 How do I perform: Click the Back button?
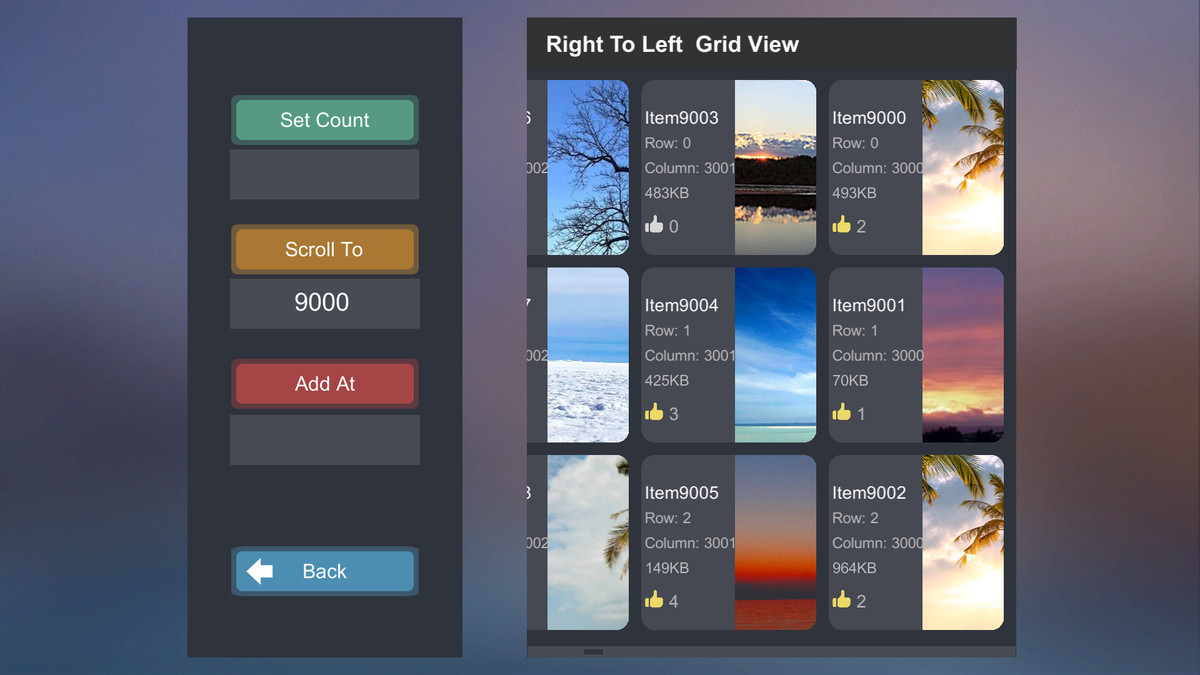pyautogui.click(x=324, y=571)
